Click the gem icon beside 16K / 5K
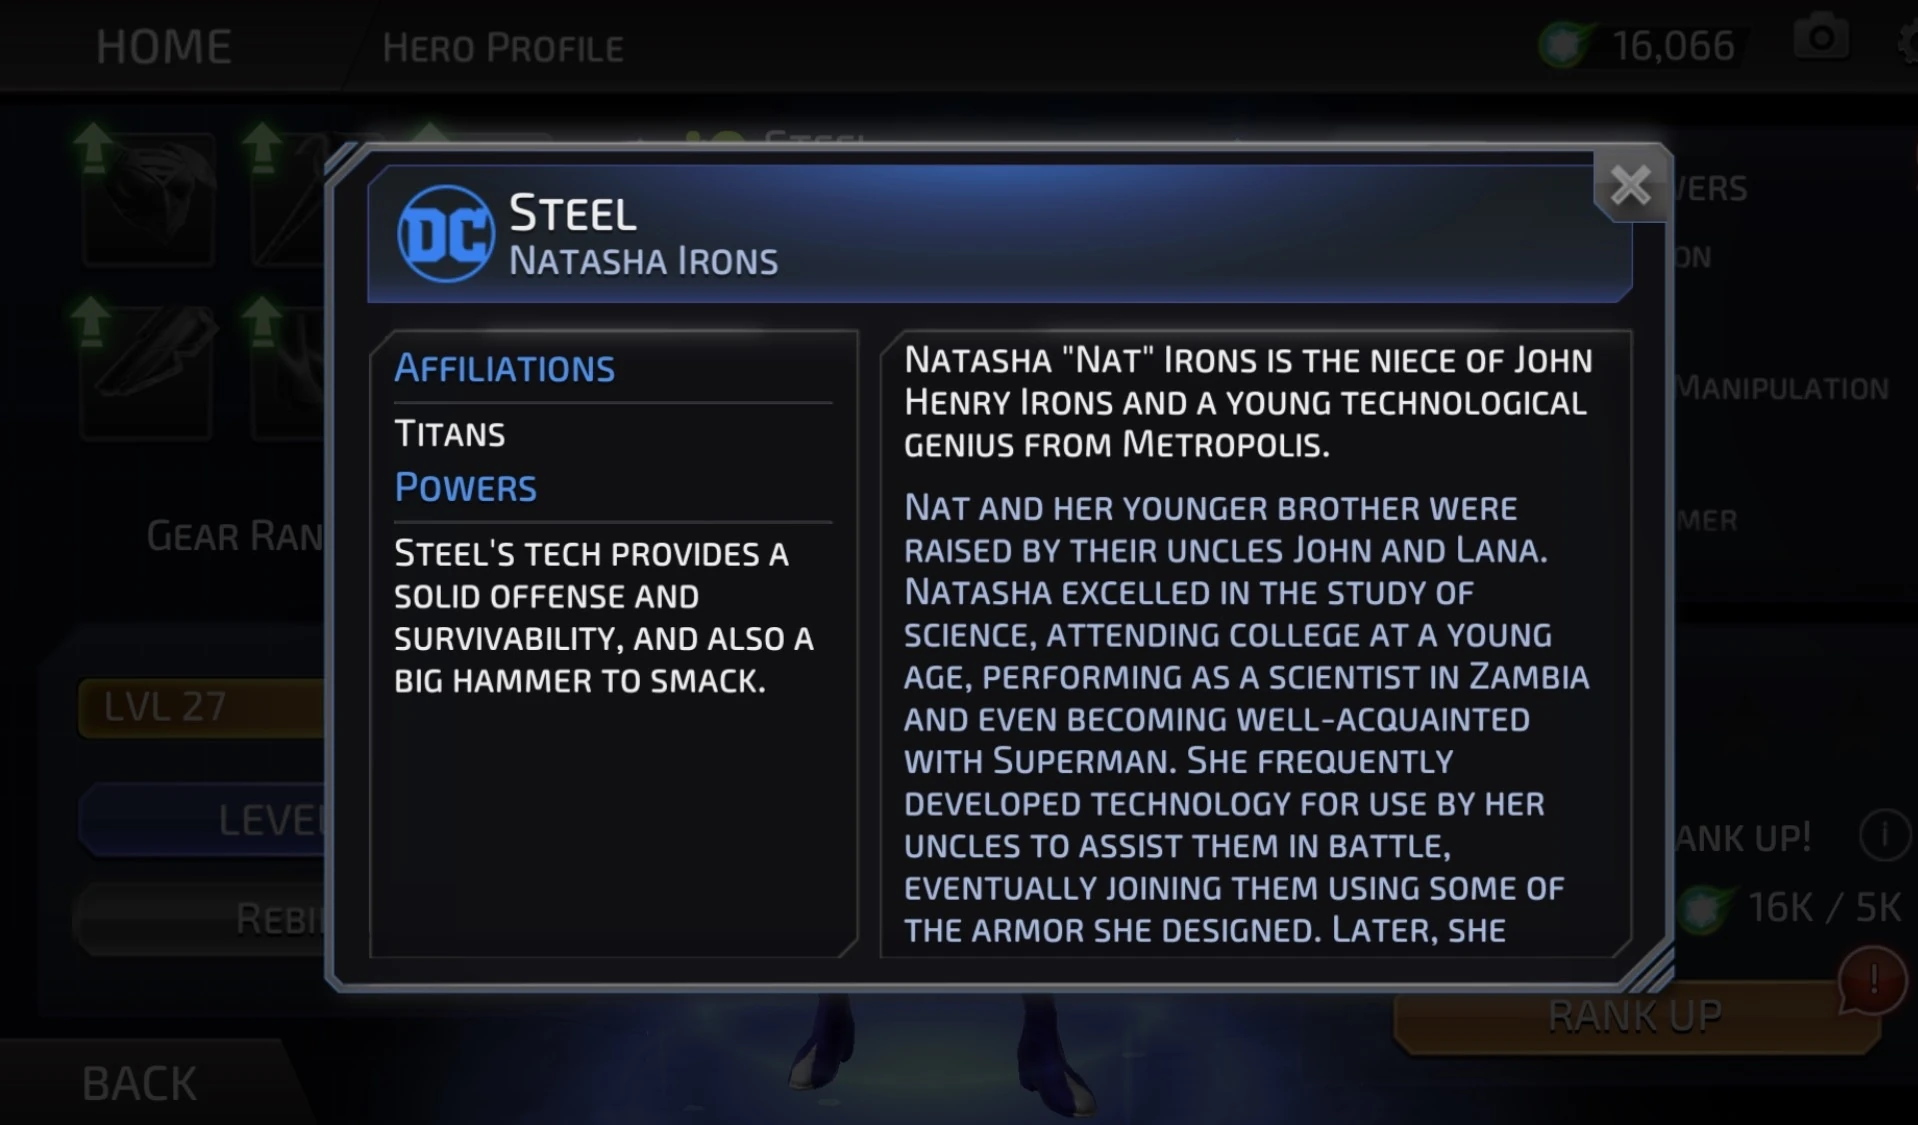This screenshot has width=1918, height=1125. click(x=1705, y=908)
